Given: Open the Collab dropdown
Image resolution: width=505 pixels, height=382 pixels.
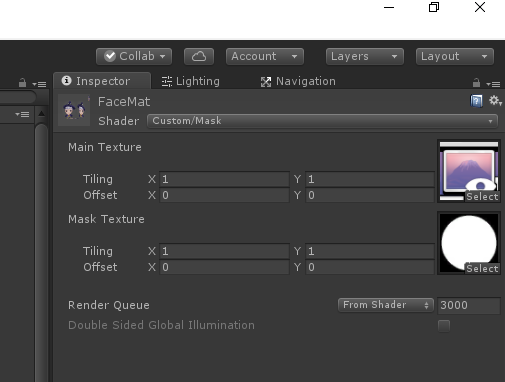Looking at the screenshot, I should tap(134, 56).
